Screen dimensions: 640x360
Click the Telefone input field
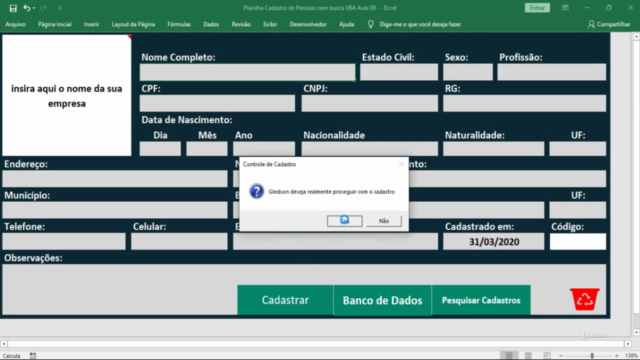(x=64, y=241)
